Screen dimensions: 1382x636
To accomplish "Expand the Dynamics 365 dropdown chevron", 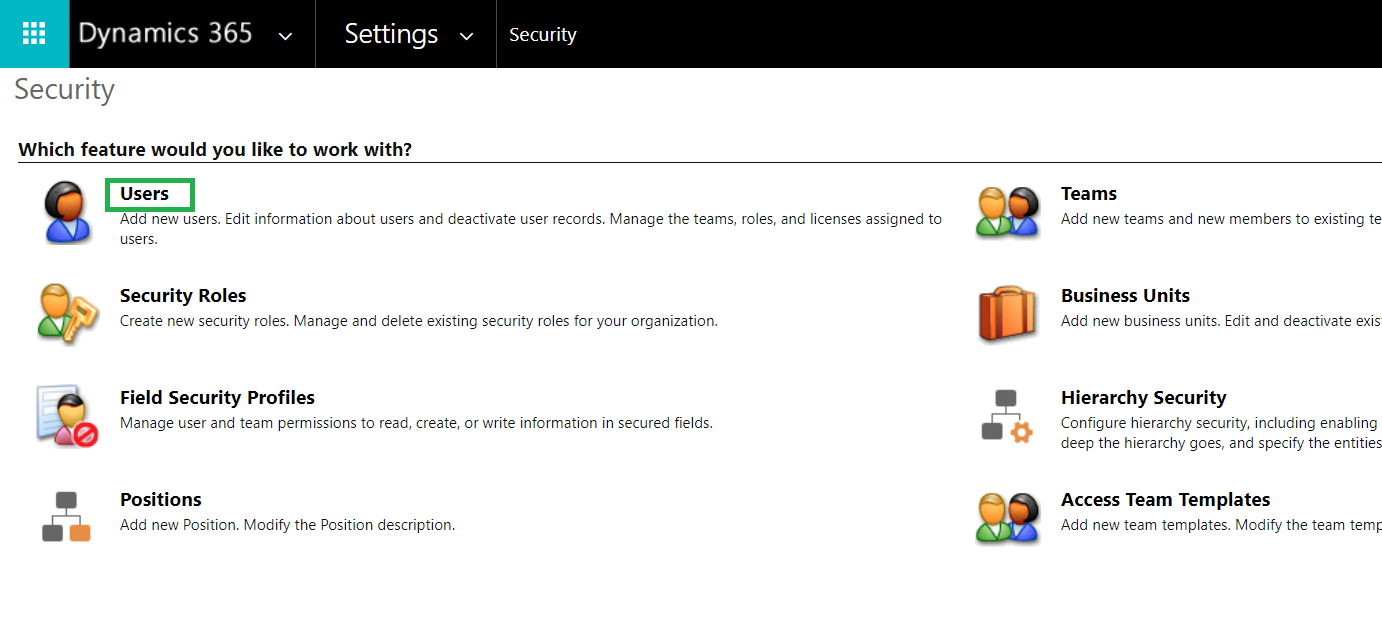I will point(285,36).
